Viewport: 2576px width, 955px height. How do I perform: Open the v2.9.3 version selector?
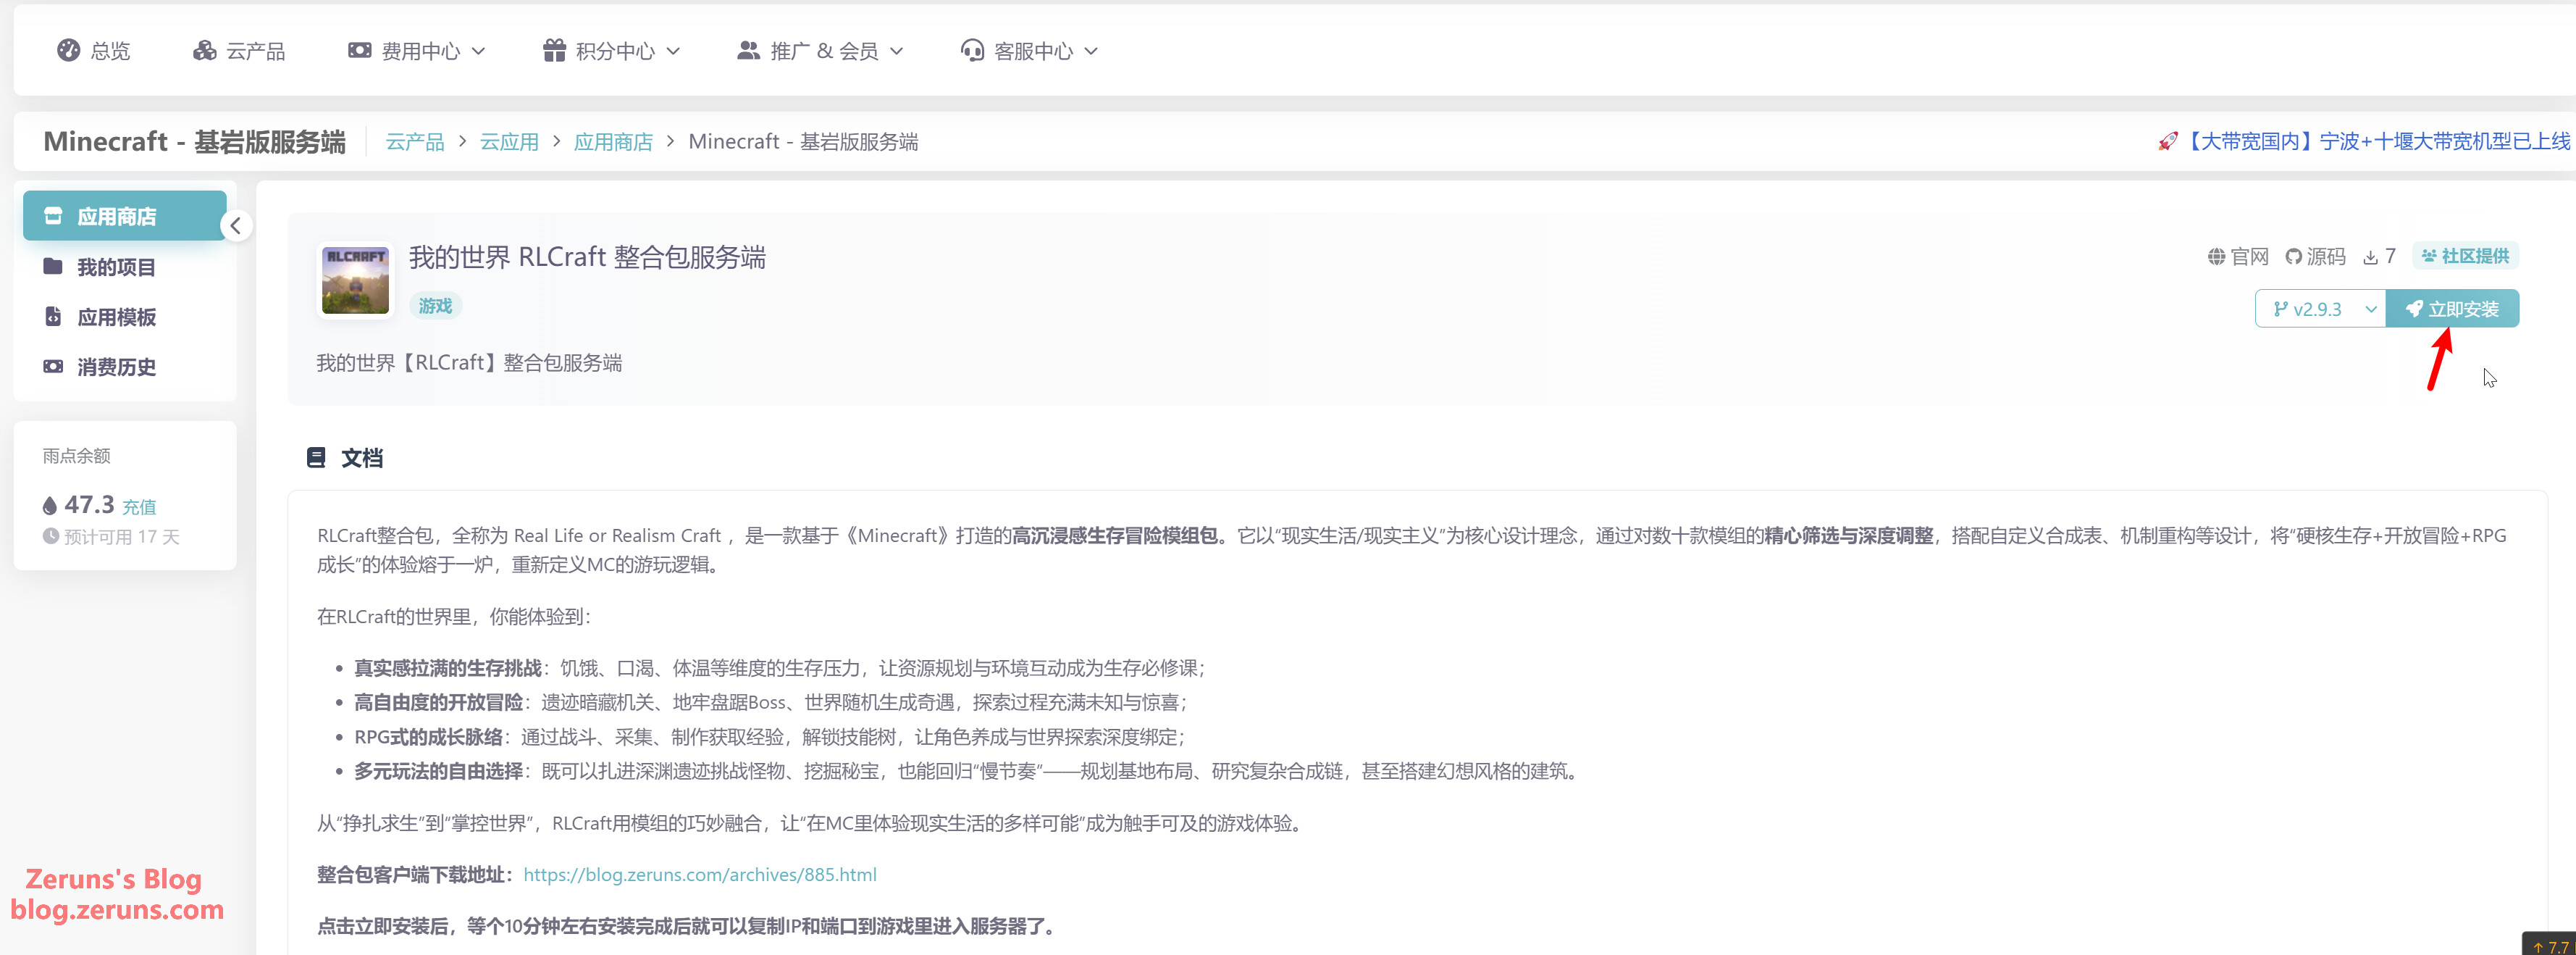pyautogui.click(x=2320, y=309)
